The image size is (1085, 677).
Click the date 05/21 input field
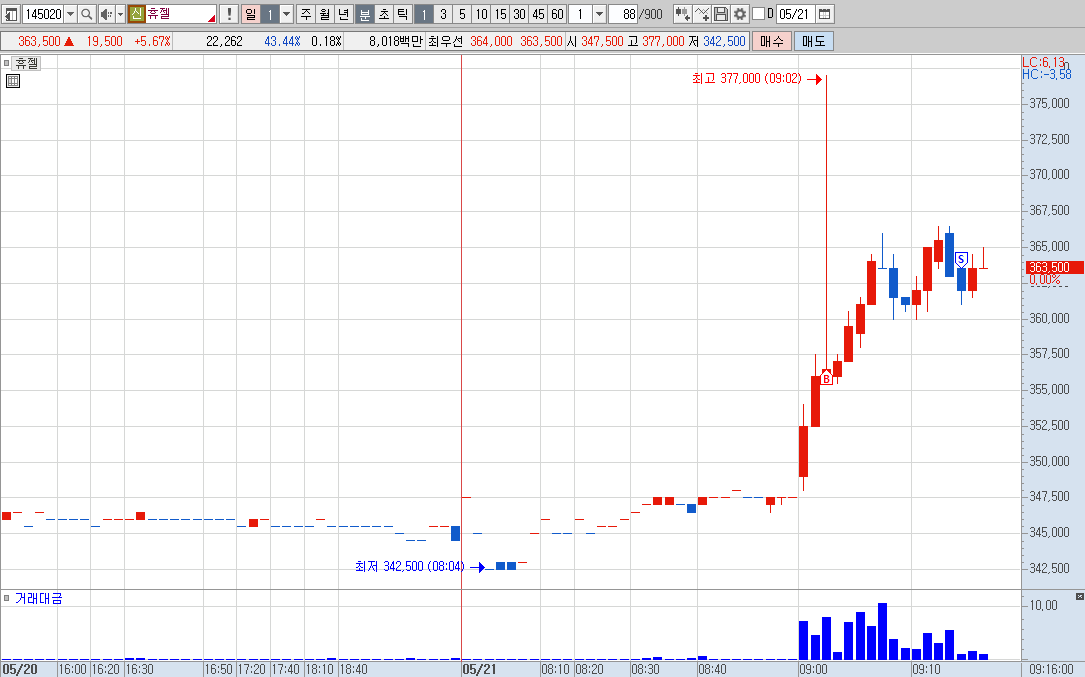794,14
